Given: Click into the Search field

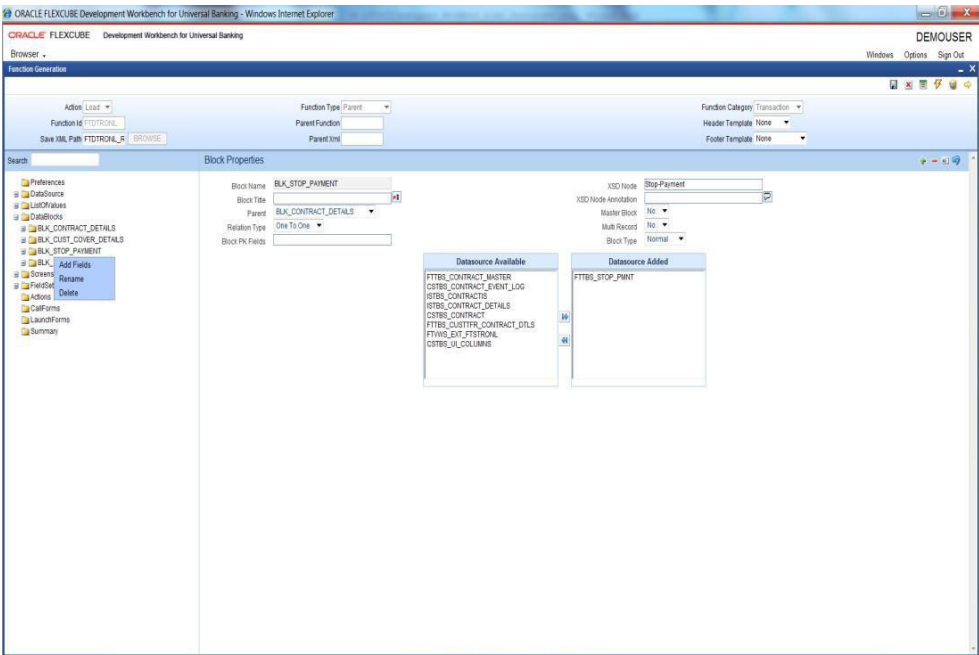Looking at the screenshot, I should (x=65, y=160).
